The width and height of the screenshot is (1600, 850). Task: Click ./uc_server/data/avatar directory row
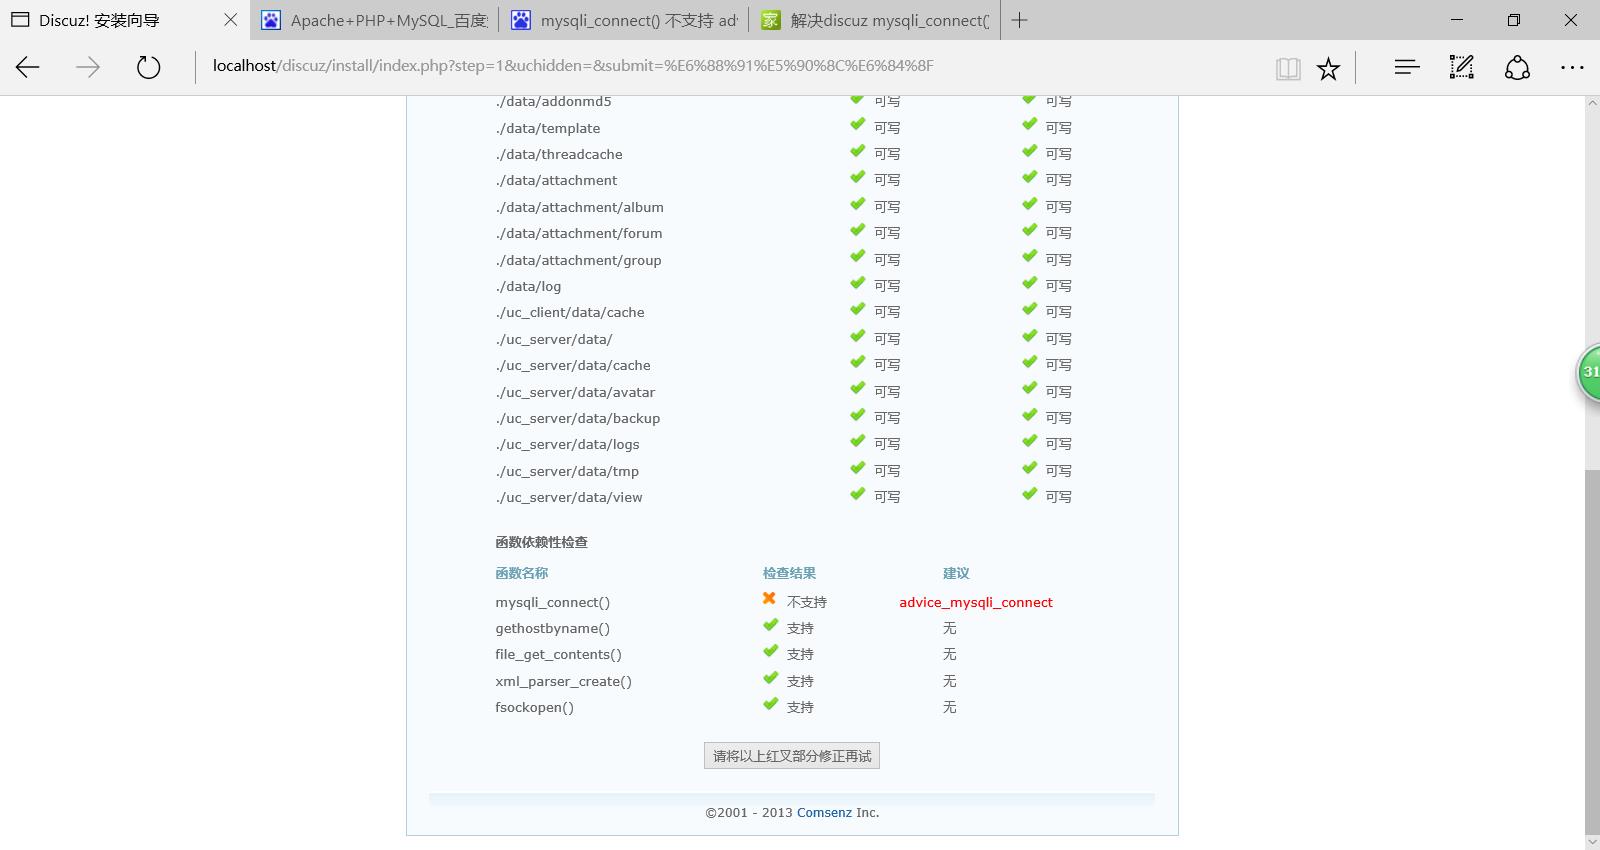point(575,392)
